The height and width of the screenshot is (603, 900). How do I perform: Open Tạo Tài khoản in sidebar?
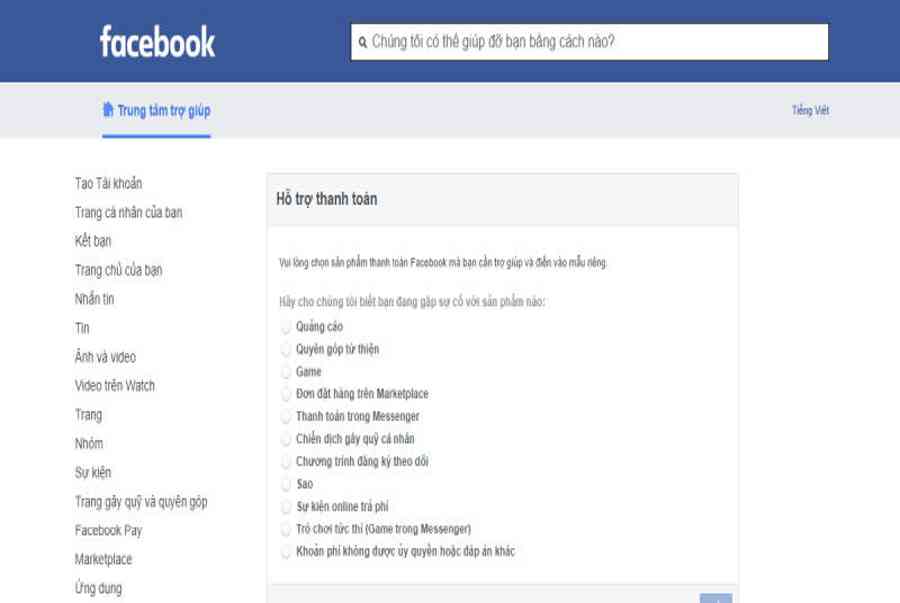(x=109, y=183)
